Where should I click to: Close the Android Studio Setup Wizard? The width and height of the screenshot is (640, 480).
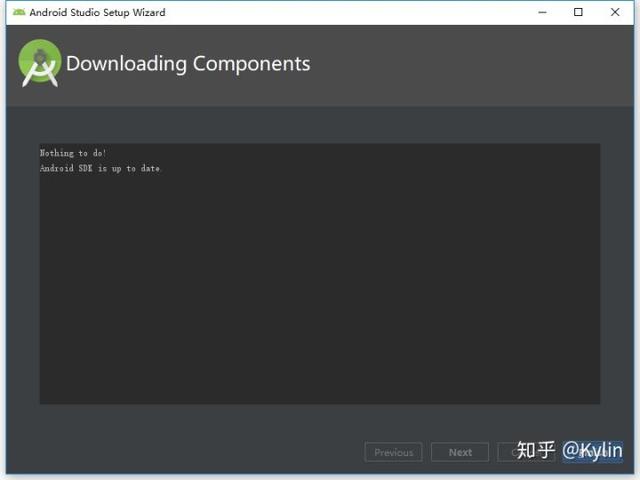coord(615,12)
